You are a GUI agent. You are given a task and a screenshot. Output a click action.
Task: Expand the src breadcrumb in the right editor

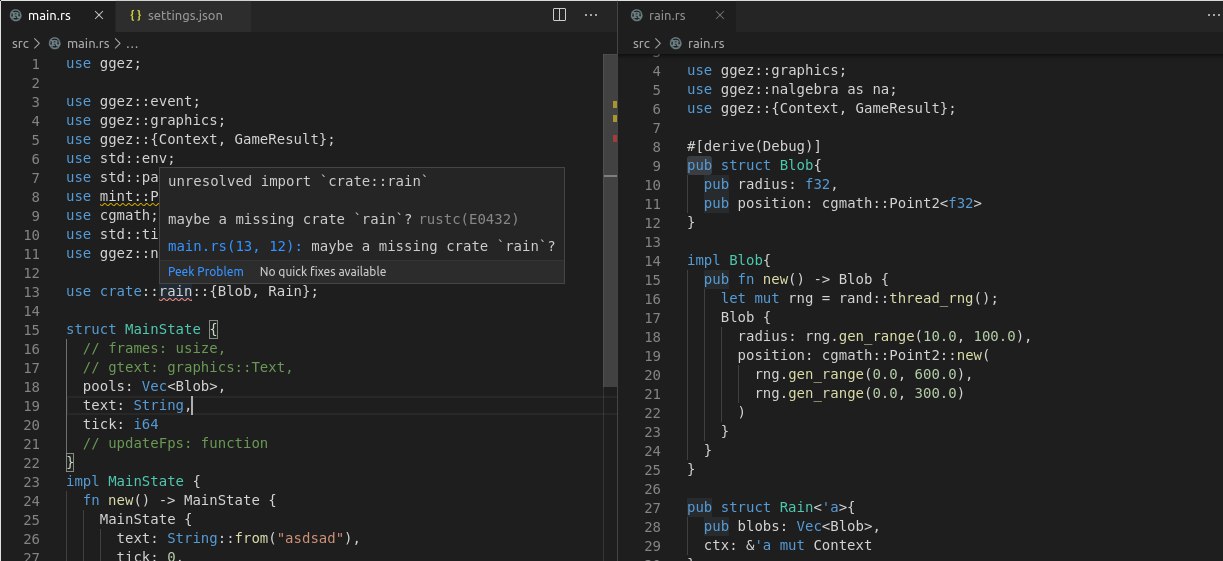641,44
